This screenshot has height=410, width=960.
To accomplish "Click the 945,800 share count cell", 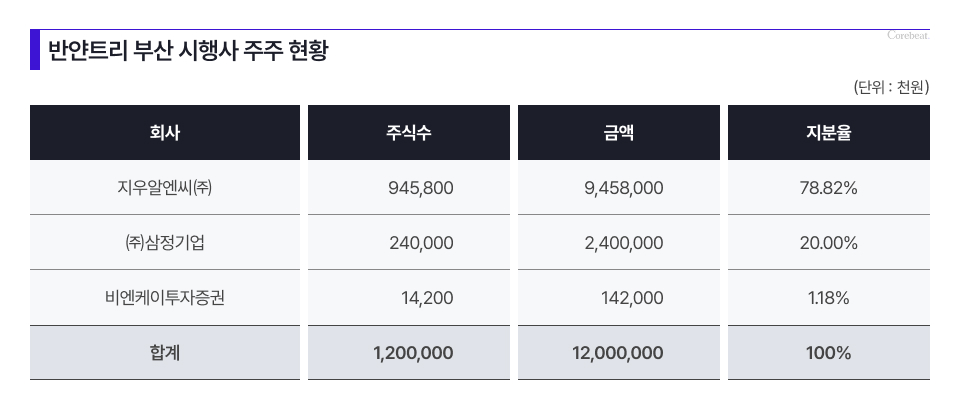I will point(408,188).
